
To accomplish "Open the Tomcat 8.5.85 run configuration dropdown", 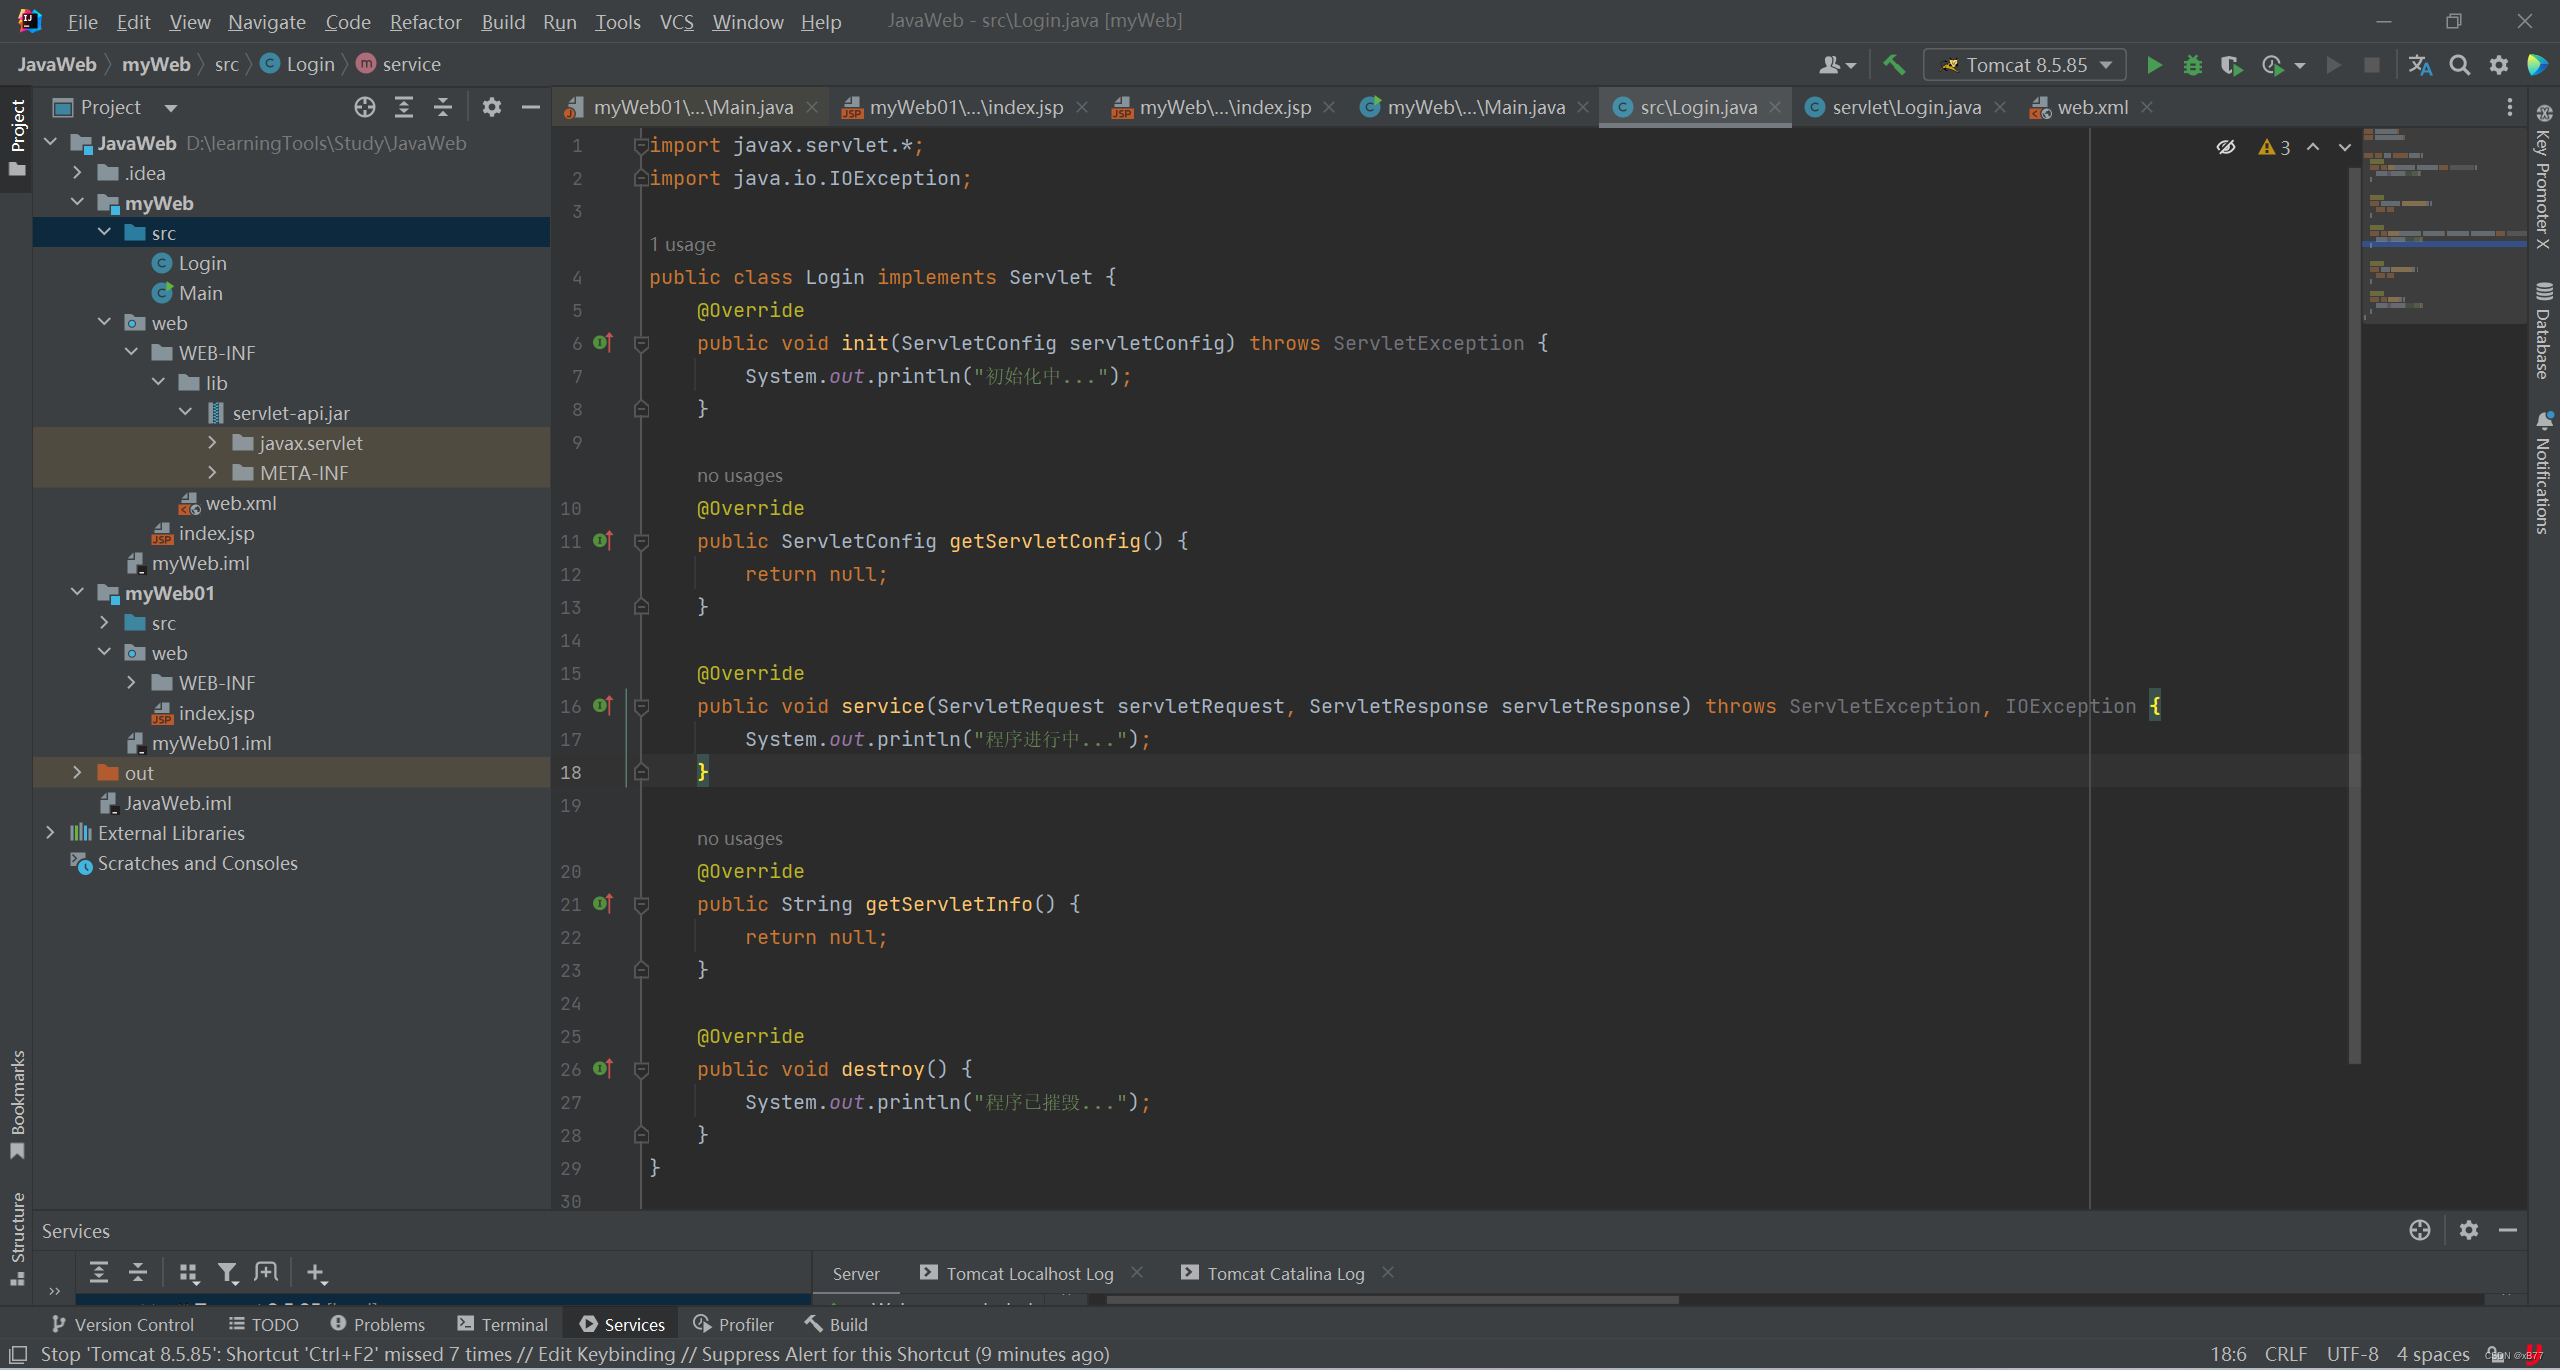I will pyautogui.click(x=2025, y=65).
